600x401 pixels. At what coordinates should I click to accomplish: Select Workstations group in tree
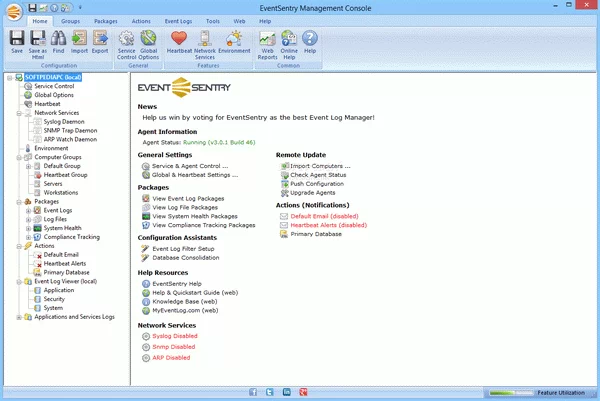(x=61, y=192)
